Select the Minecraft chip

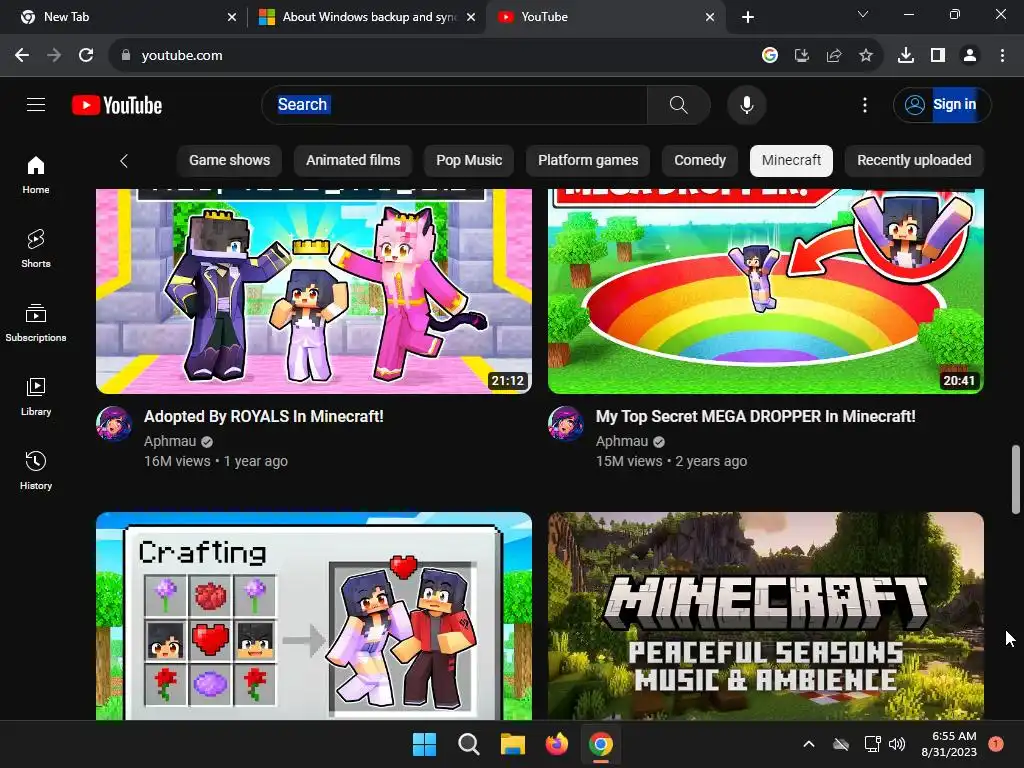(791, 161)
